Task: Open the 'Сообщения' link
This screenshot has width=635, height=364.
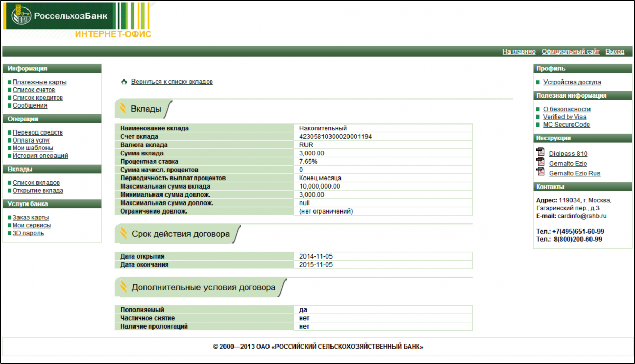Action: tap(30, 105)
